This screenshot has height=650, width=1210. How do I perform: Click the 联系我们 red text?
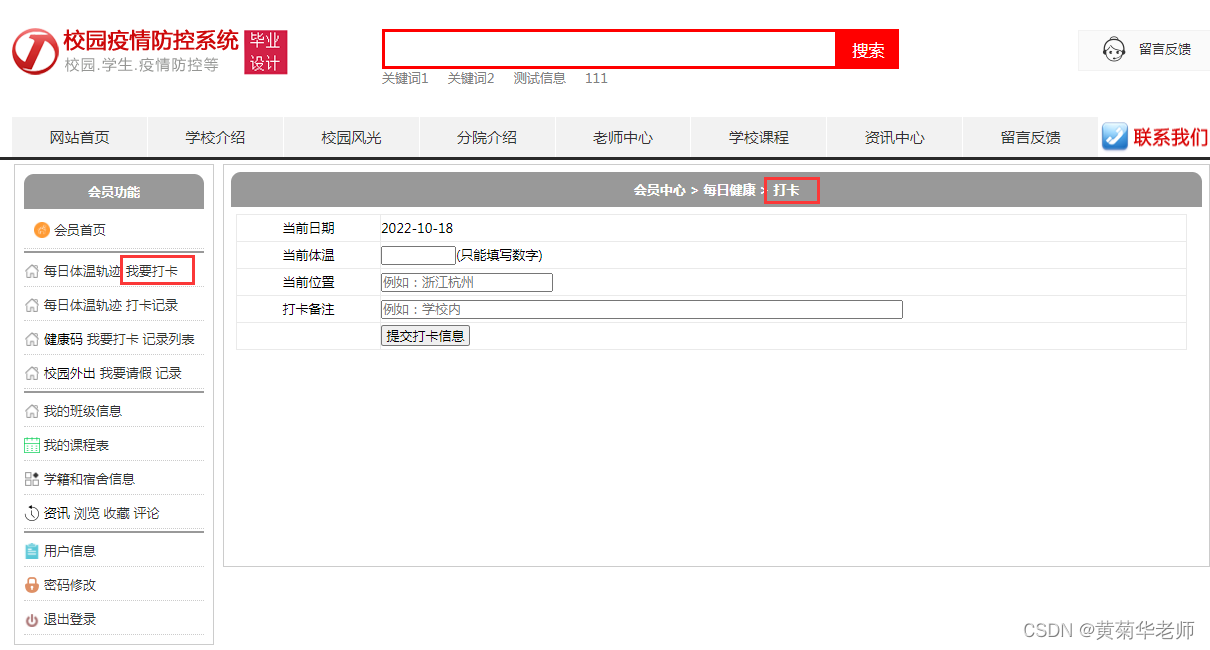tap(1170, 137)
